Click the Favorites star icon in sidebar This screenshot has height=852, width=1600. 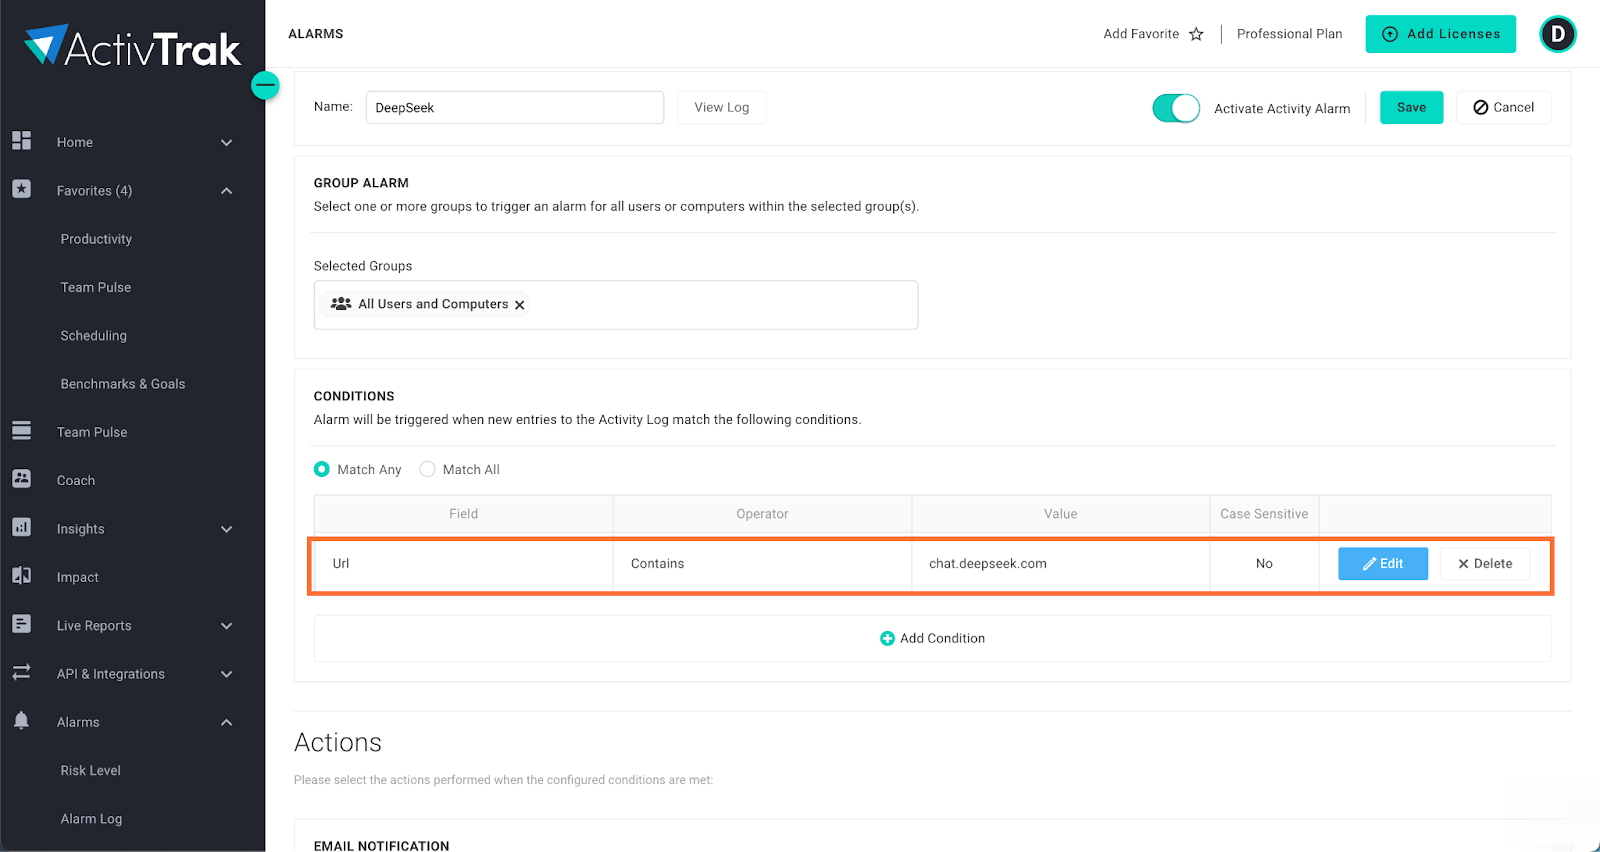pyautogui.click(x=22, y=189)
